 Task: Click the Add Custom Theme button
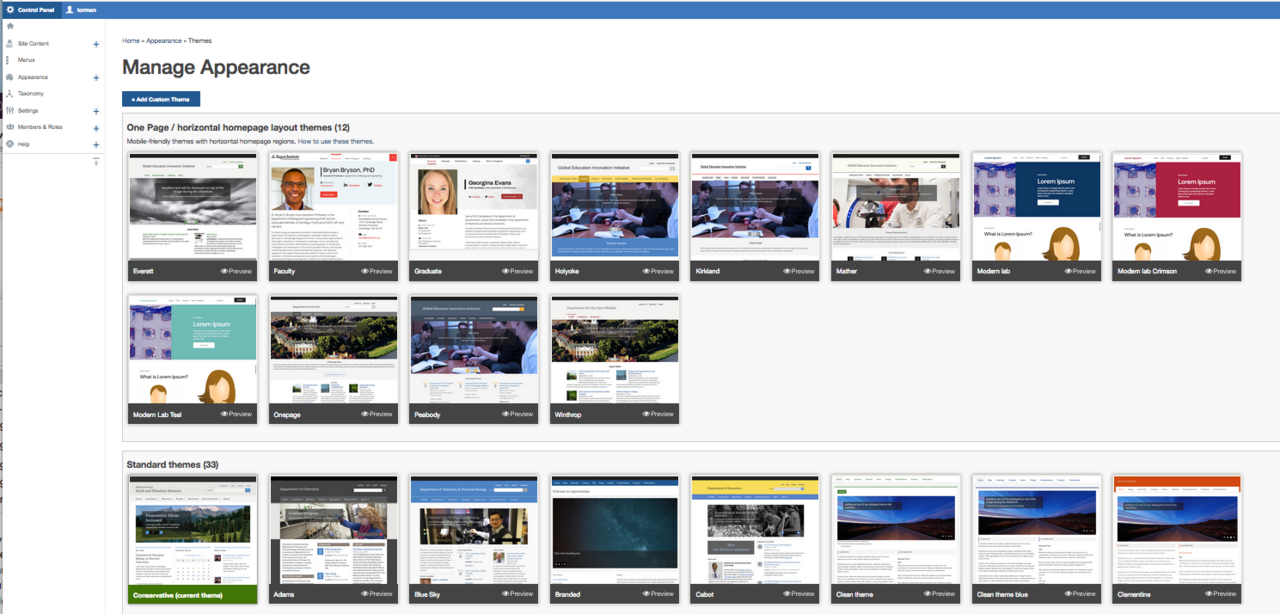[161, 99]
